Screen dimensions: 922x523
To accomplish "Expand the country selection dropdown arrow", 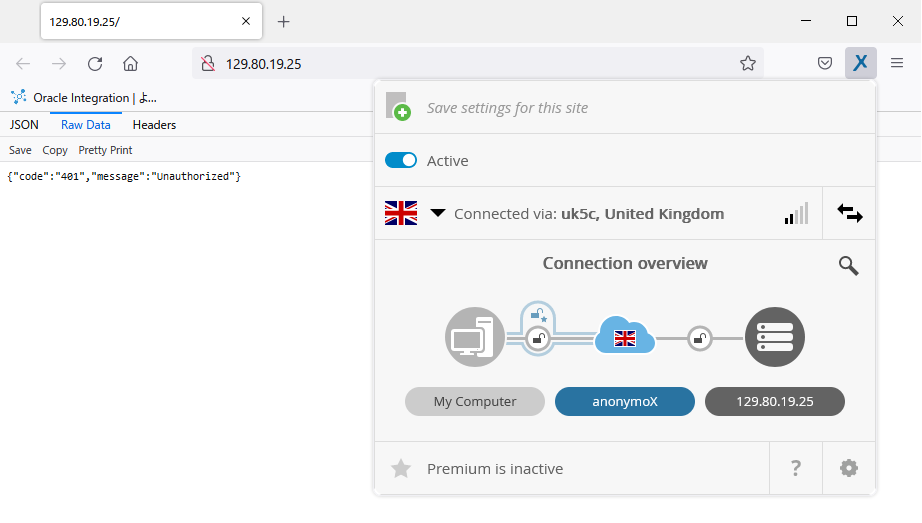I will click(437, 213).
